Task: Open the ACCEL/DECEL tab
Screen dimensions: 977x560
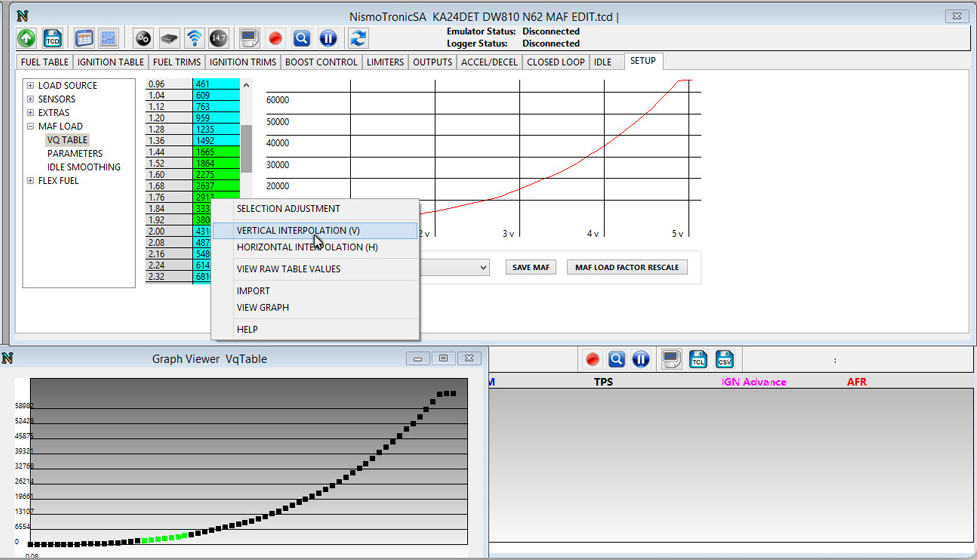Action: 489,62
